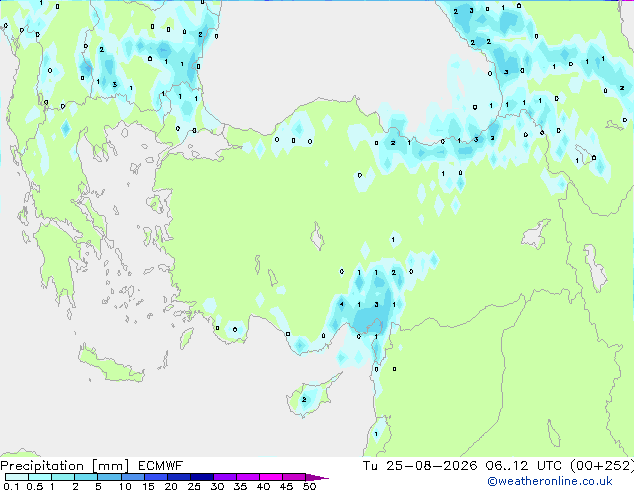Click the "30" legend scale label
634x490 pixels.
click(217, 486)
